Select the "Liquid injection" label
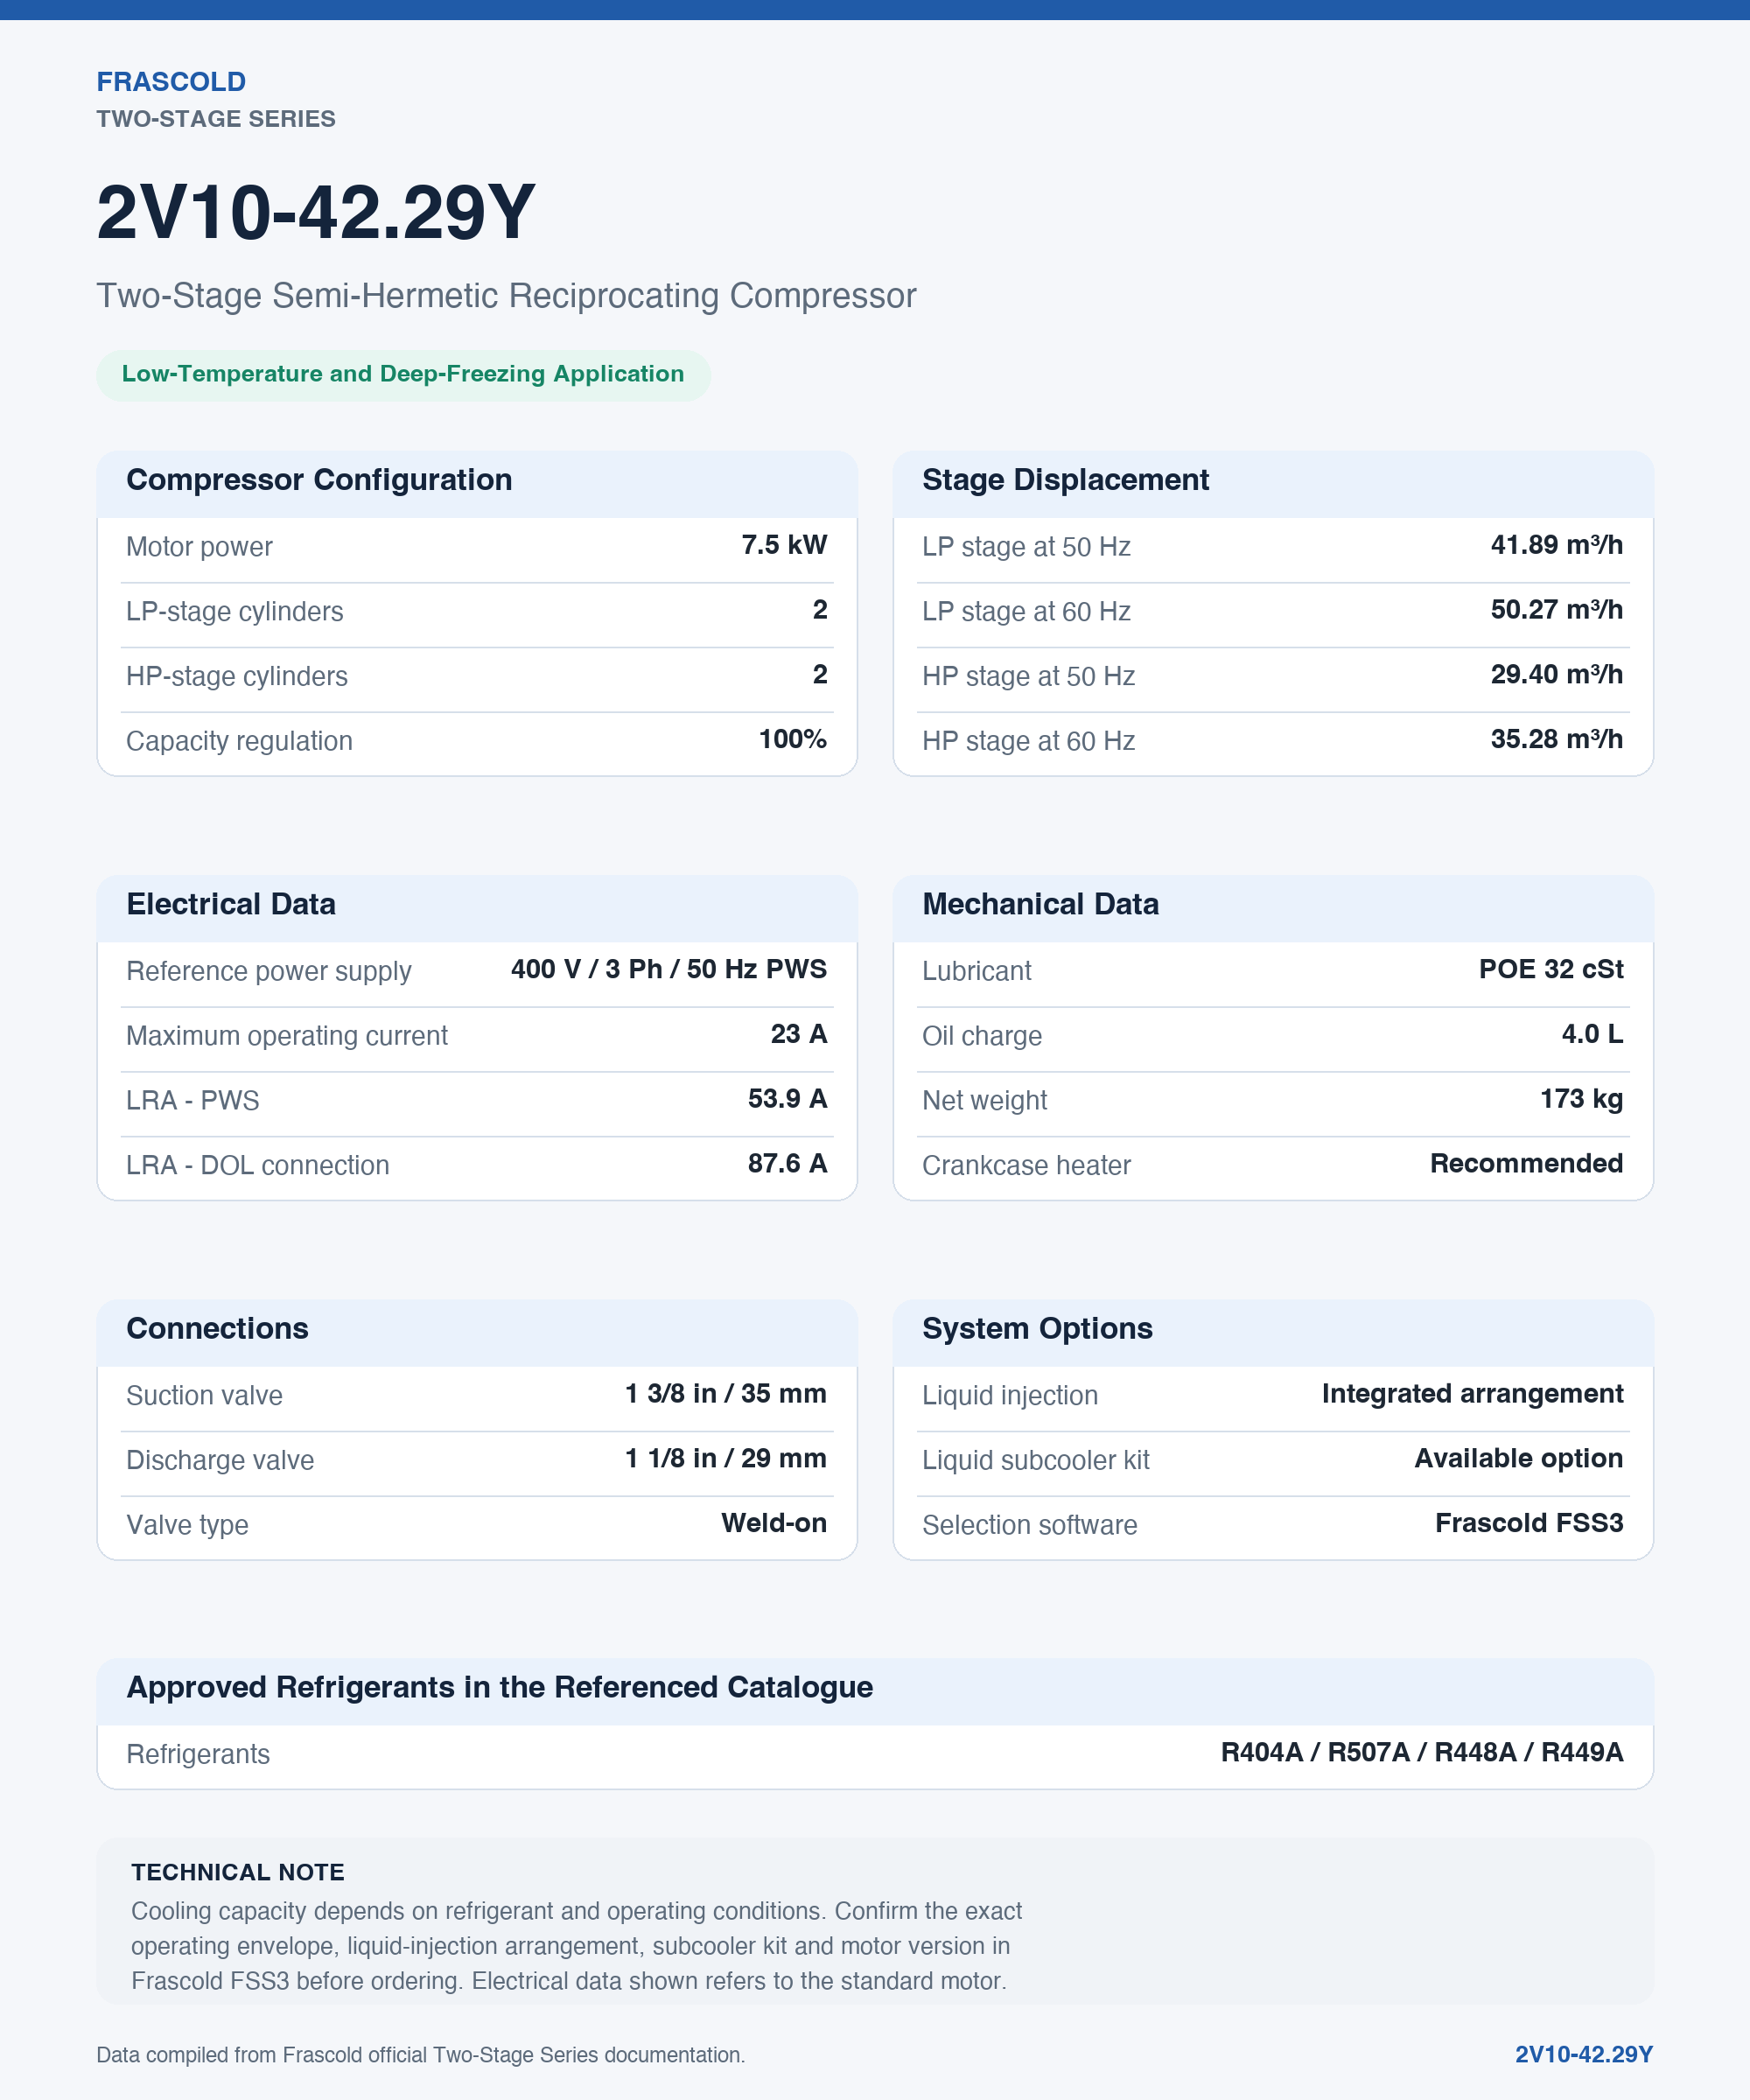 1011,1396
